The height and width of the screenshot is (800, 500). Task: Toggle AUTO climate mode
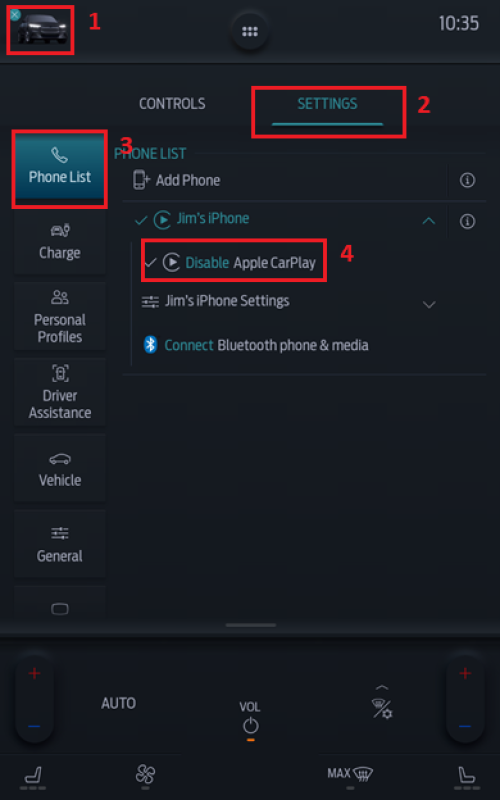[x=118, y=704]
